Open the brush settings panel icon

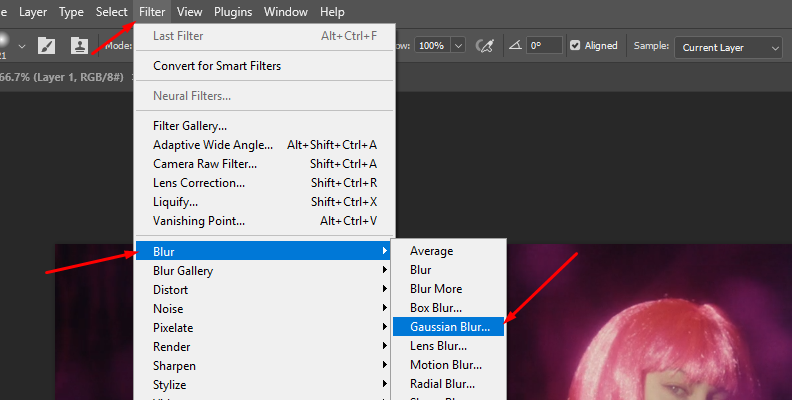click(x=46, y=46)
